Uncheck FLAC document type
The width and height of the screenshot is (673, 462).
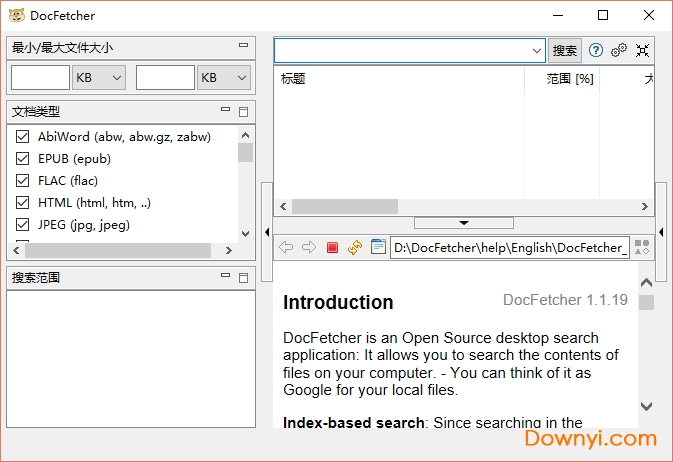point(22,180)
